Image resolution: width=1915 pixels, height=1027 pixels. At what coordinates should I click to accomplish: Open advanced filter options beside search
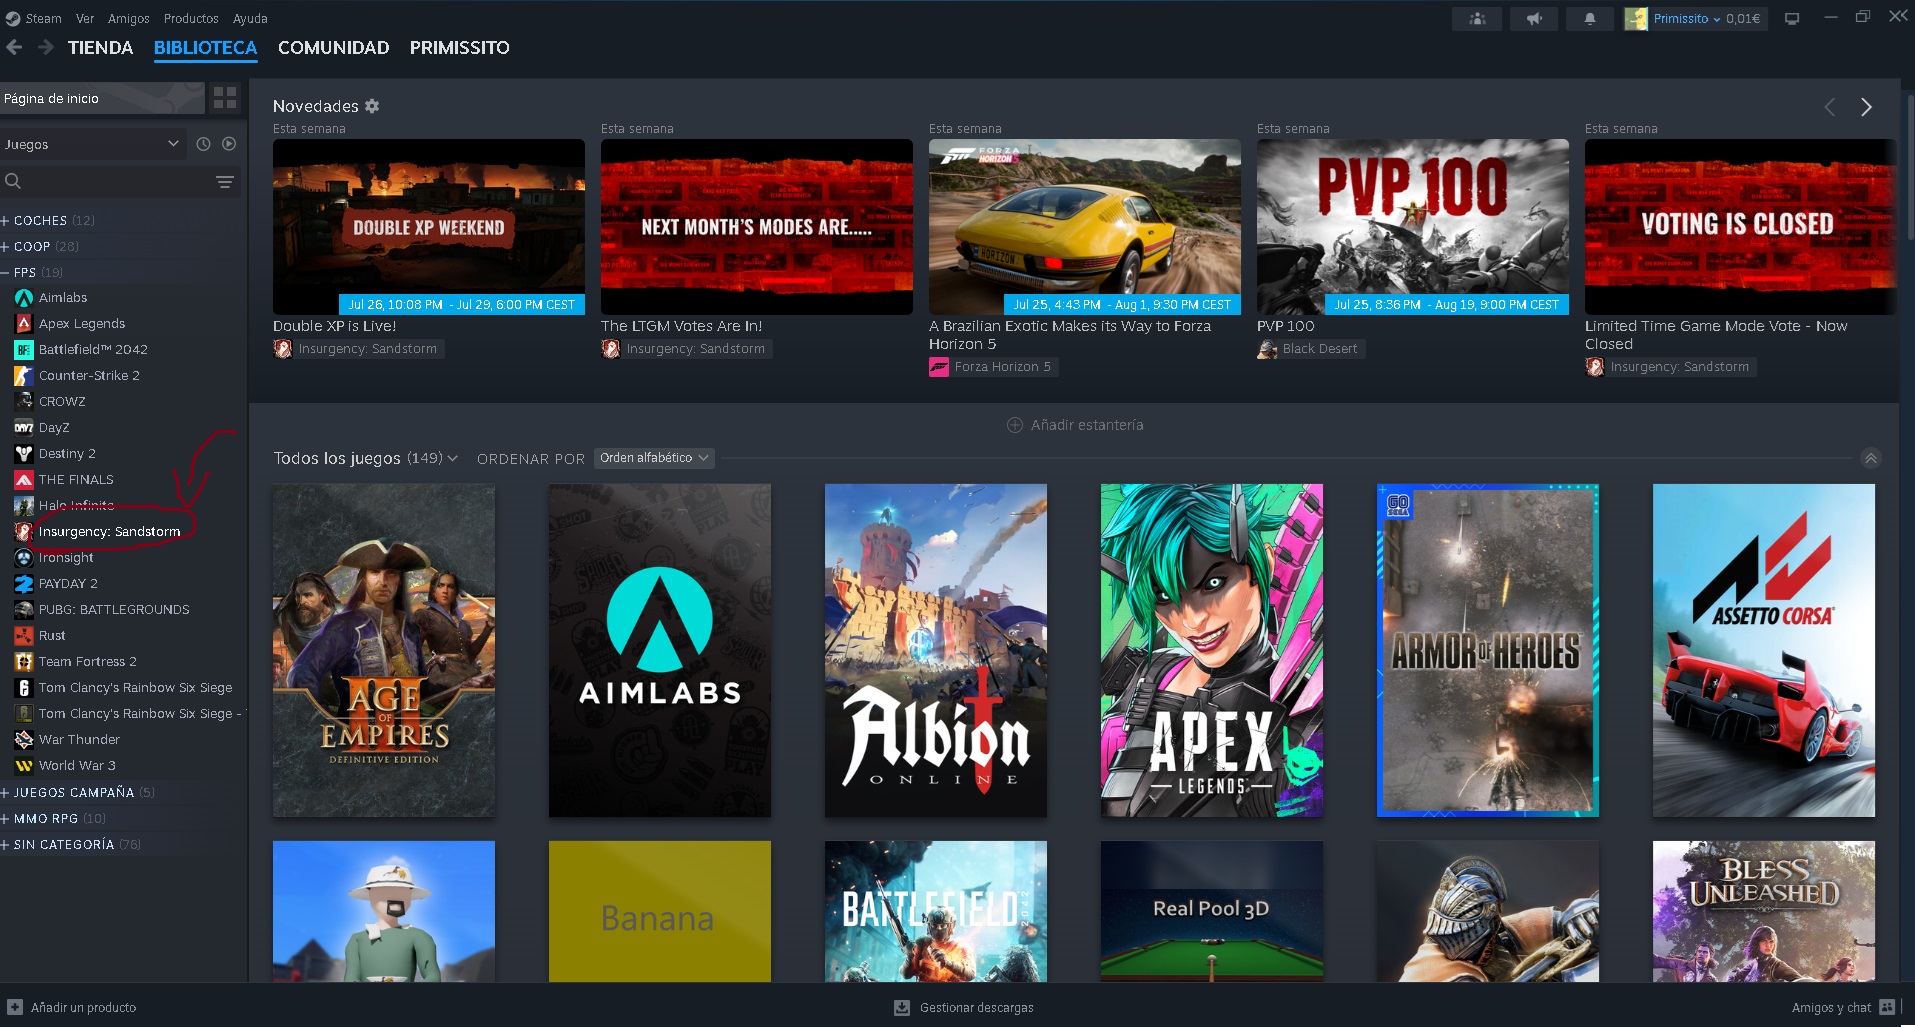225,182
